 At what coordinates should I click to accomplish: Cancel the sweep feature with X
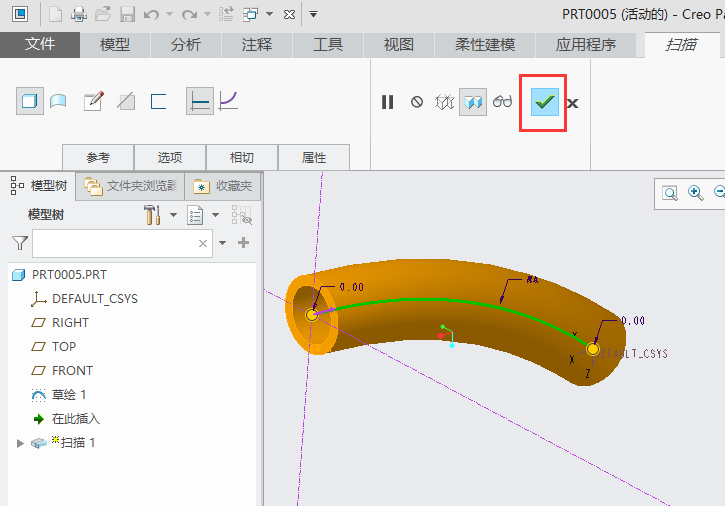point(572,103)
